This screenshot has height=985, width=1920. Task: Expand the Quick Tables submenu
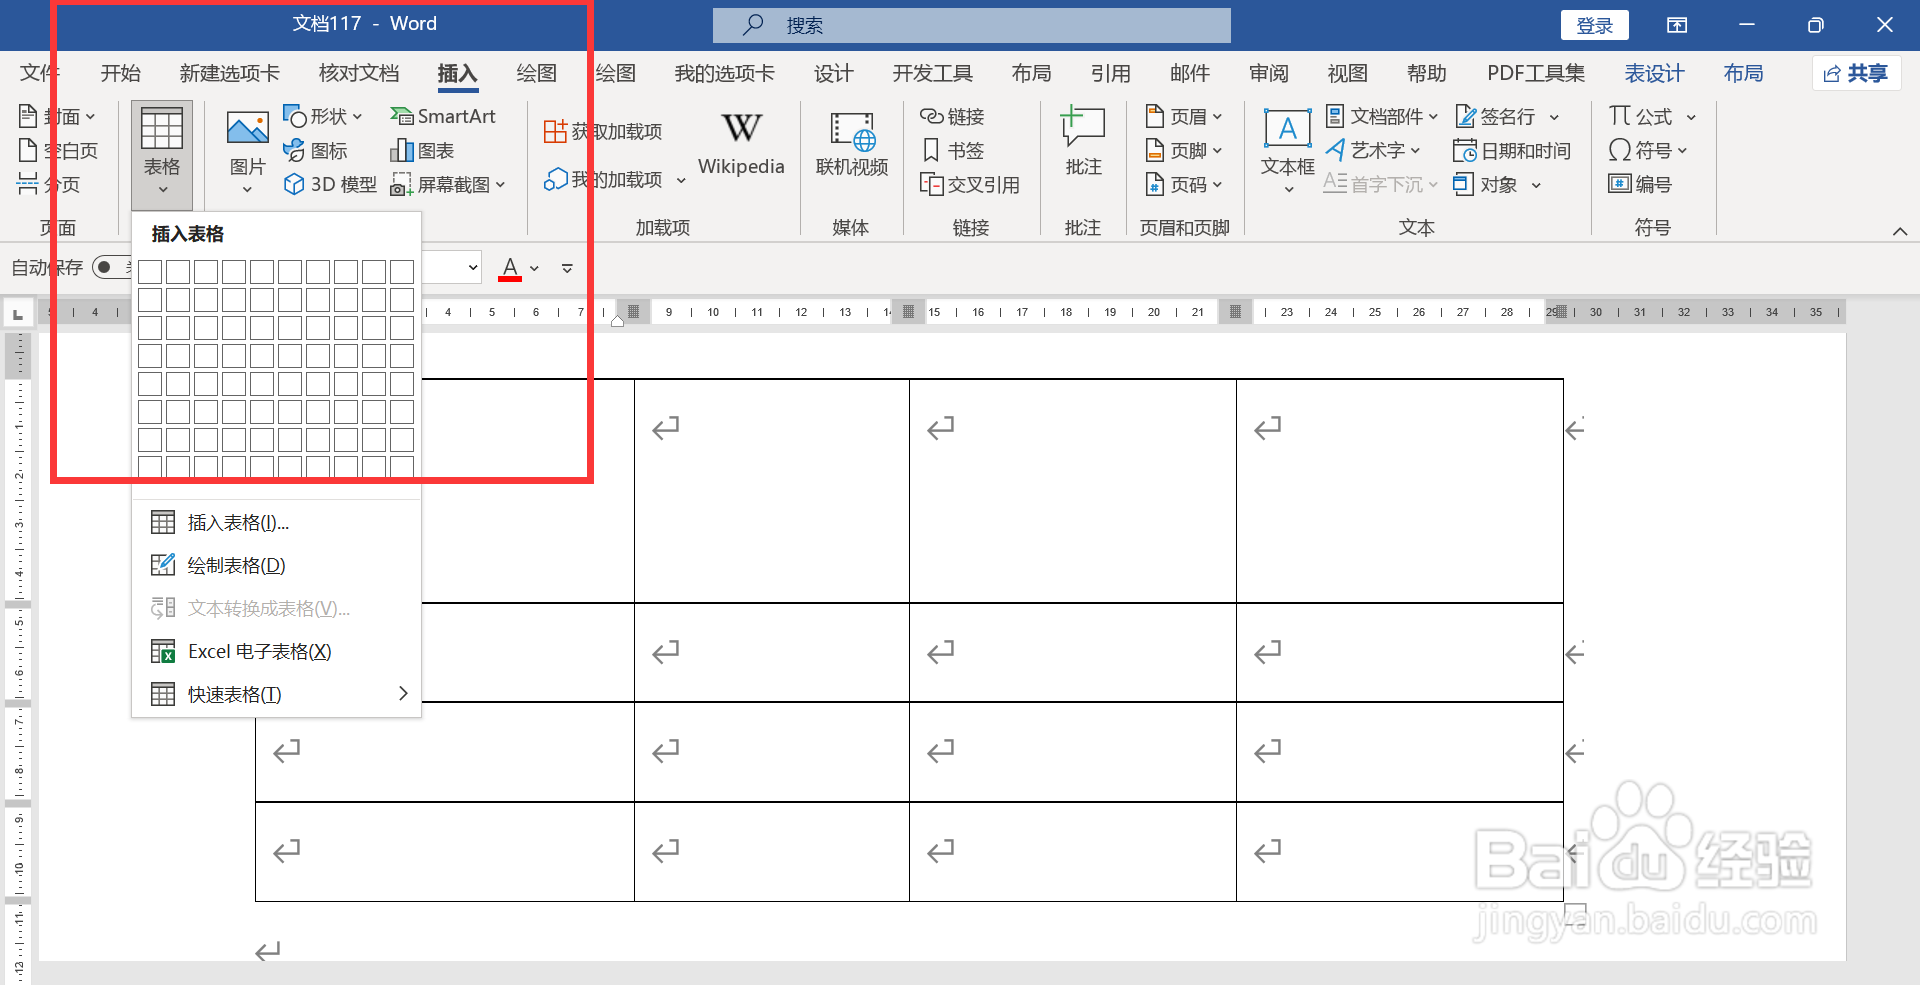[x=276, y=694]
